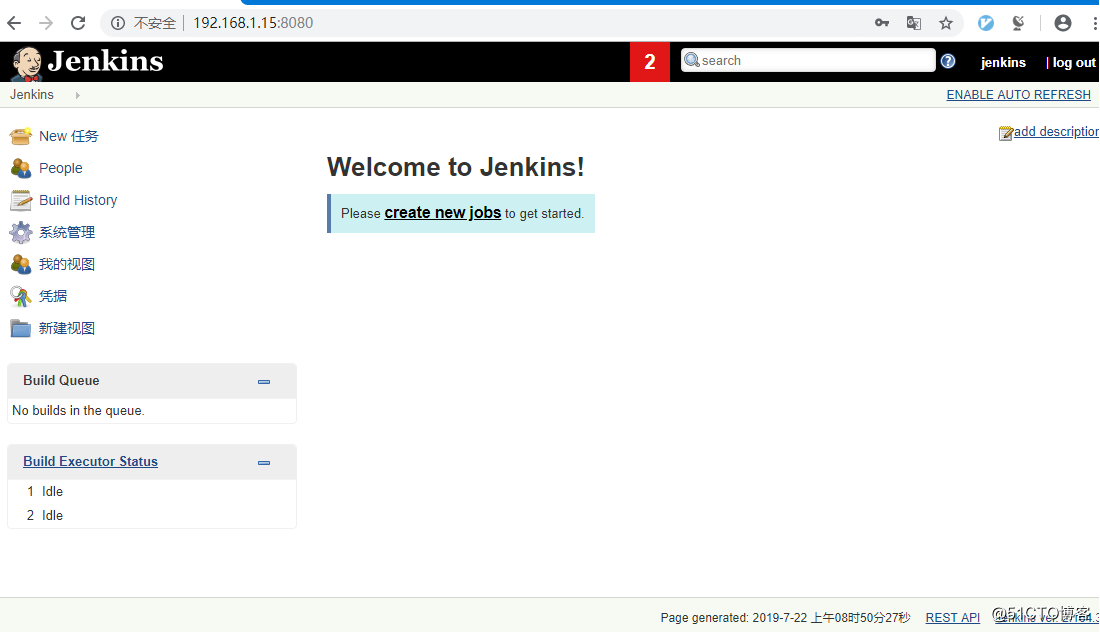The height and width of the screenshot is (632, 1100).
Task: Open New 任务 menu link
Action: (69, 136)
